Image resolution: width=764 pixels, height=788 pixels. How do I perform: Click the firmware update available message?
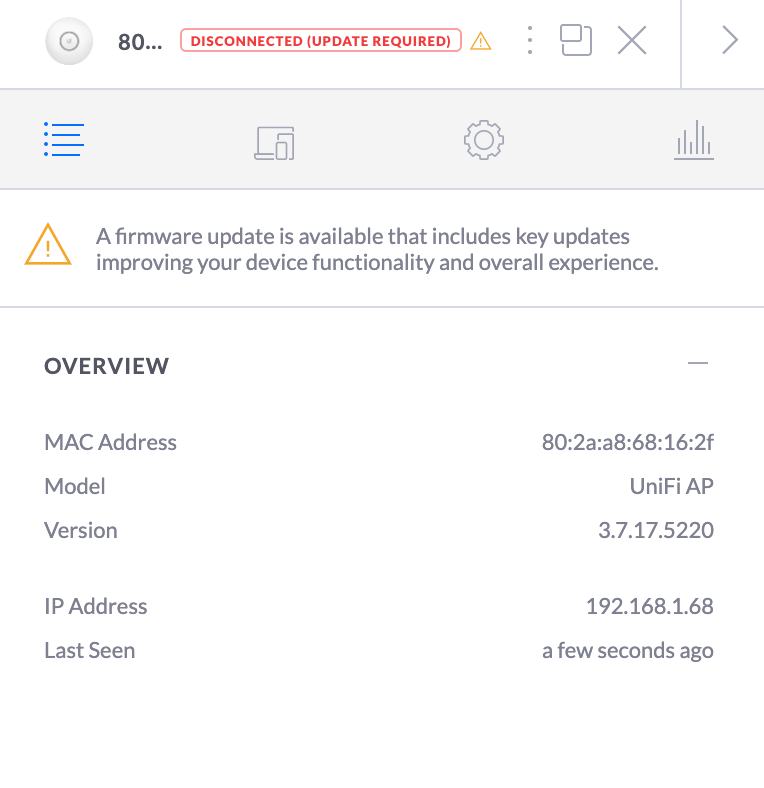click(377, 250)
